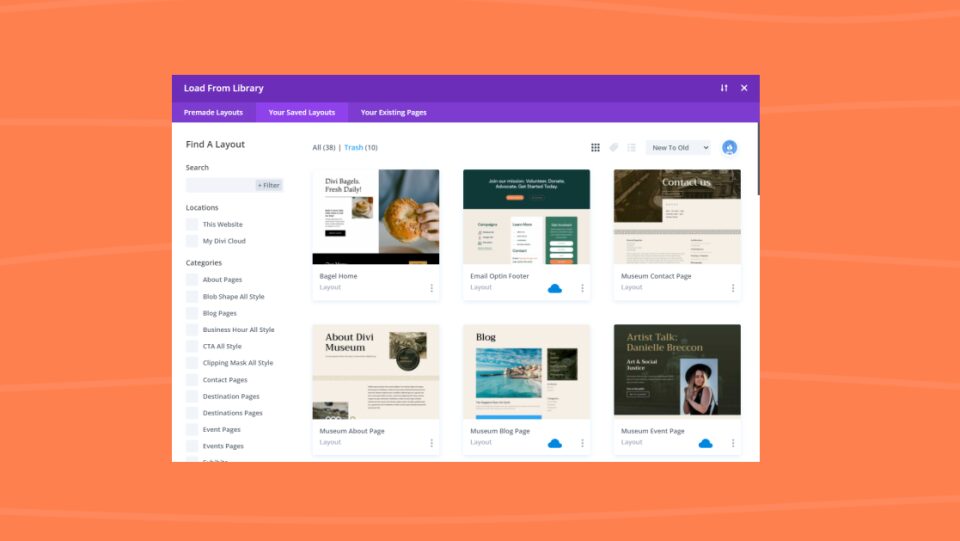The width and height of the screenshot is (960, 541).
Task: Check Contact Pages category
Action: coord(192,380)
